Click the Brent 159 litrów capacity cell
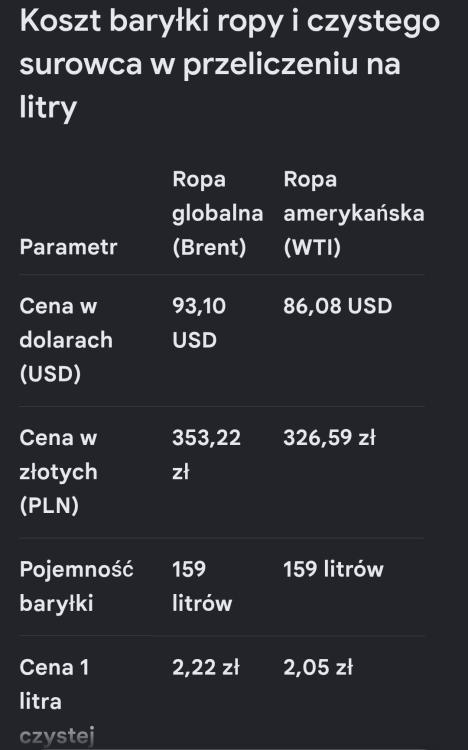The height and width of the screenshot is (750, 468). coord(202,586)
